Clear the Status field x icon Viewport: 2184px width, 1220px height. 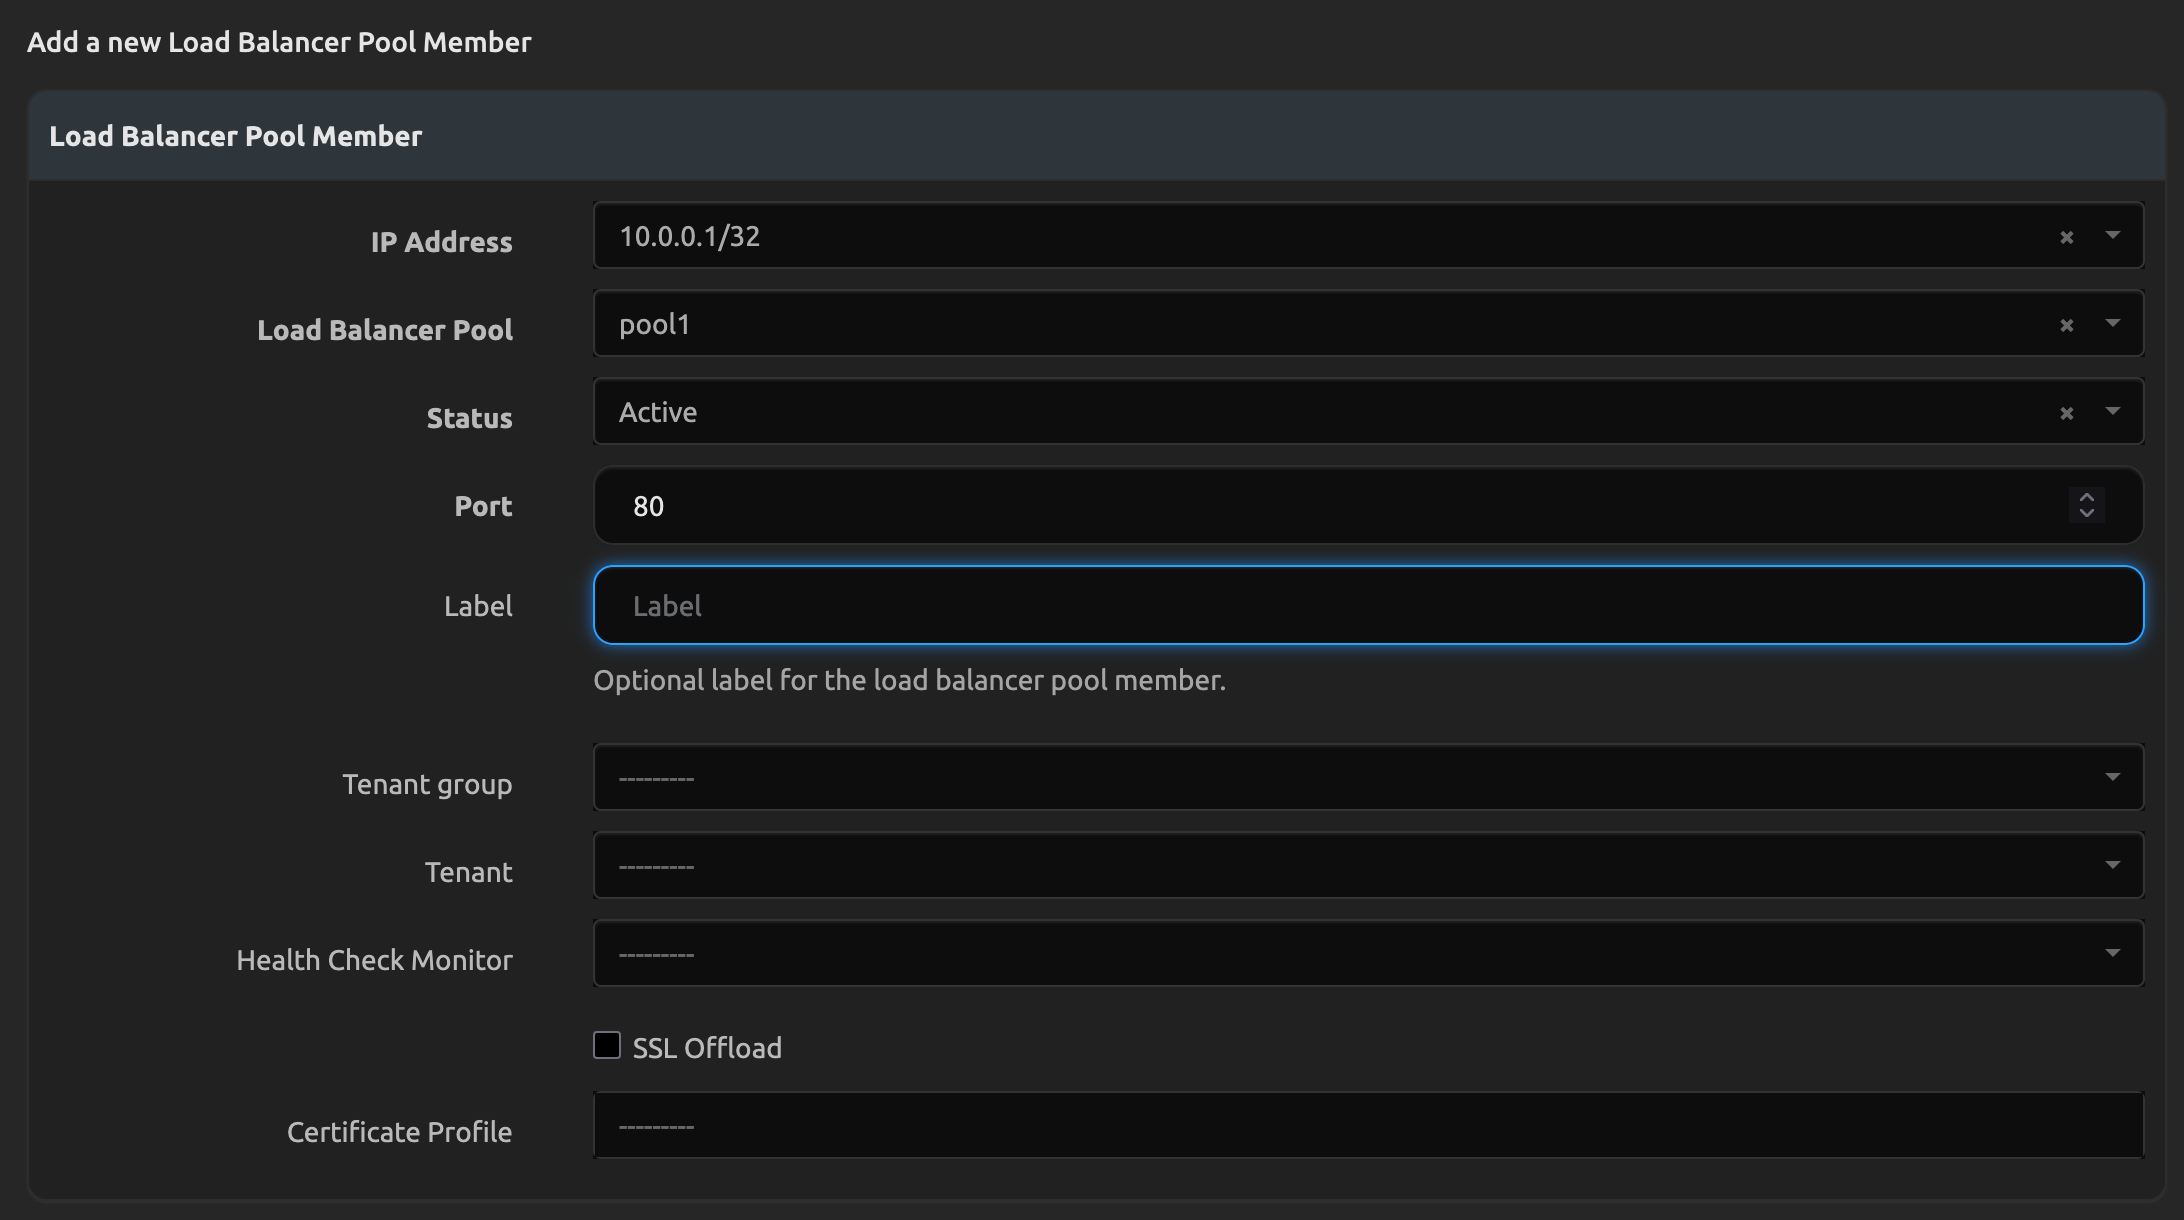pyautogui.click(x=2066, y=414)
